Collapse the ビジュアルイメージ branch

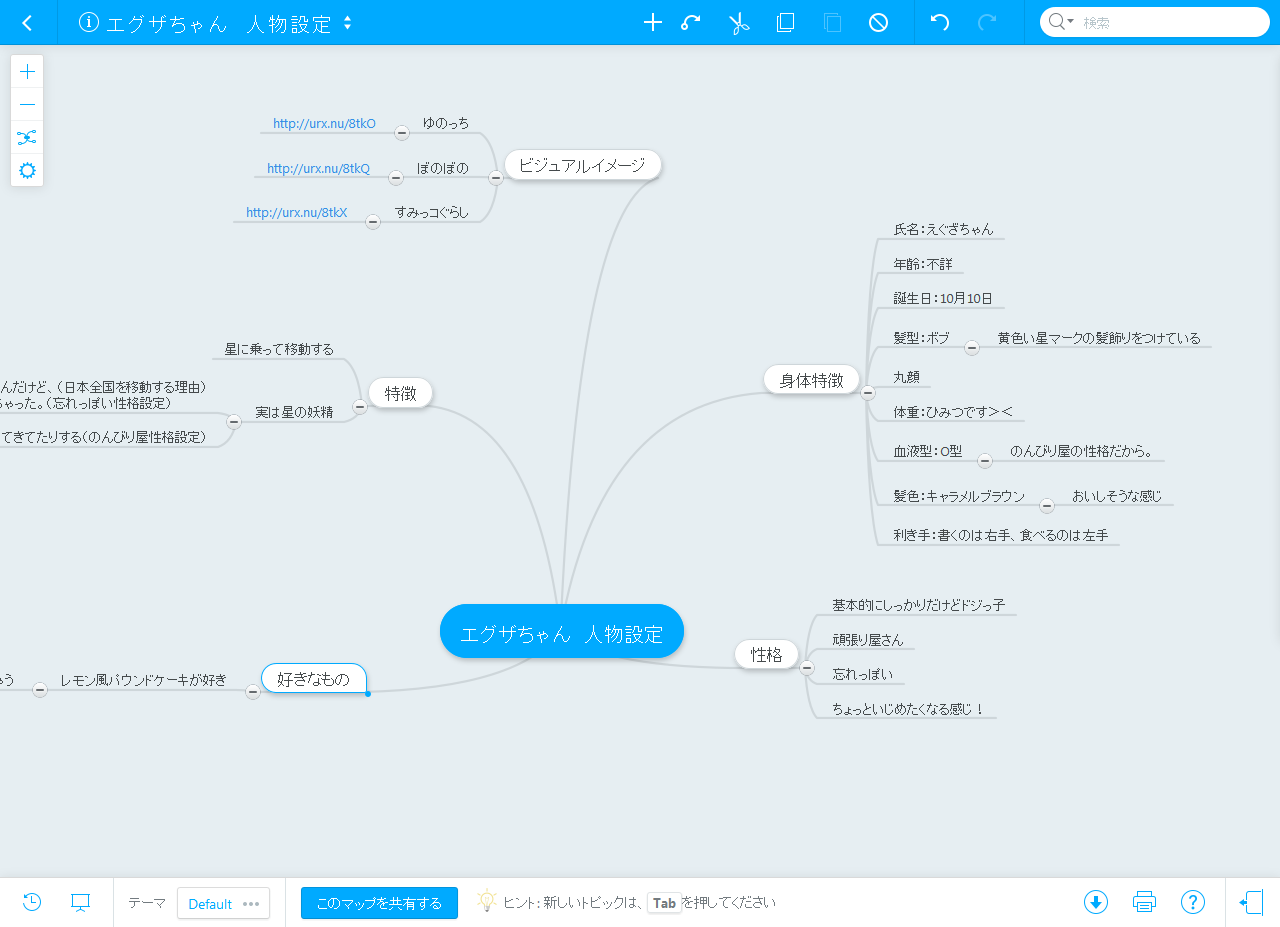pos(495,178)
